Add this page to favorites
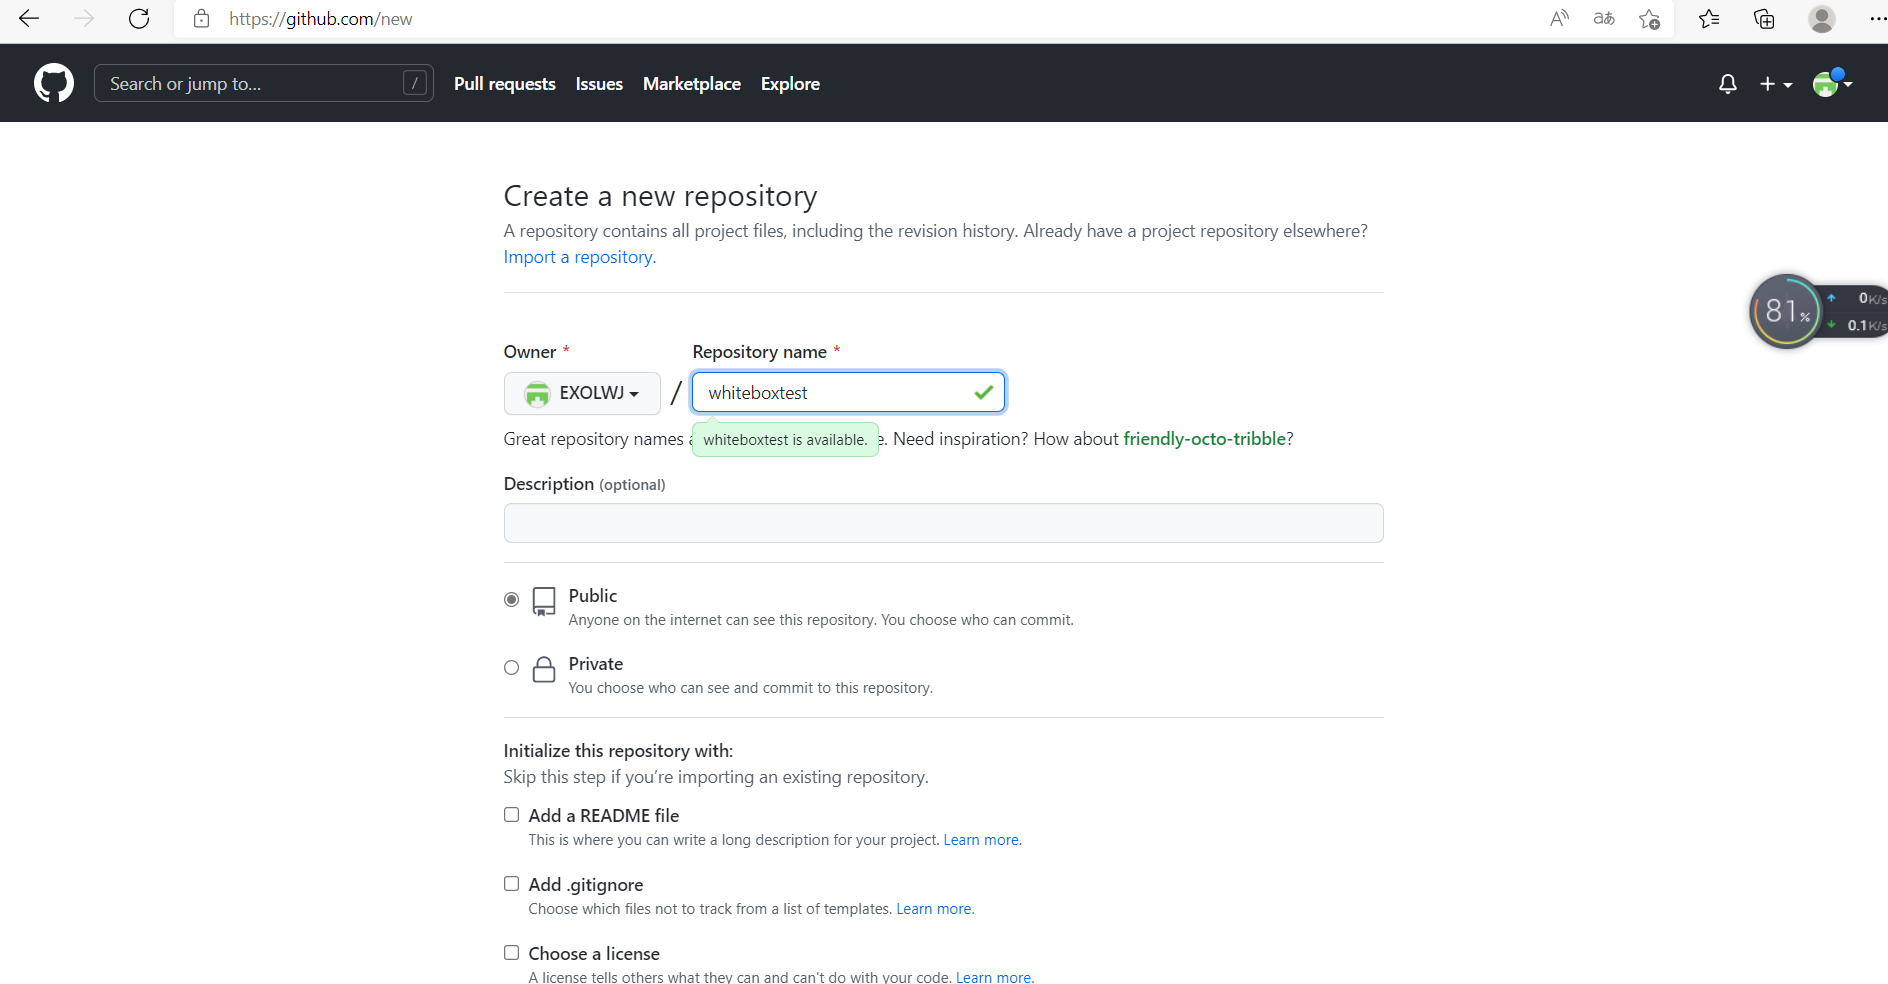Image resolution: width=1888 pixels, height=984 pixels. pos(1650,19)
